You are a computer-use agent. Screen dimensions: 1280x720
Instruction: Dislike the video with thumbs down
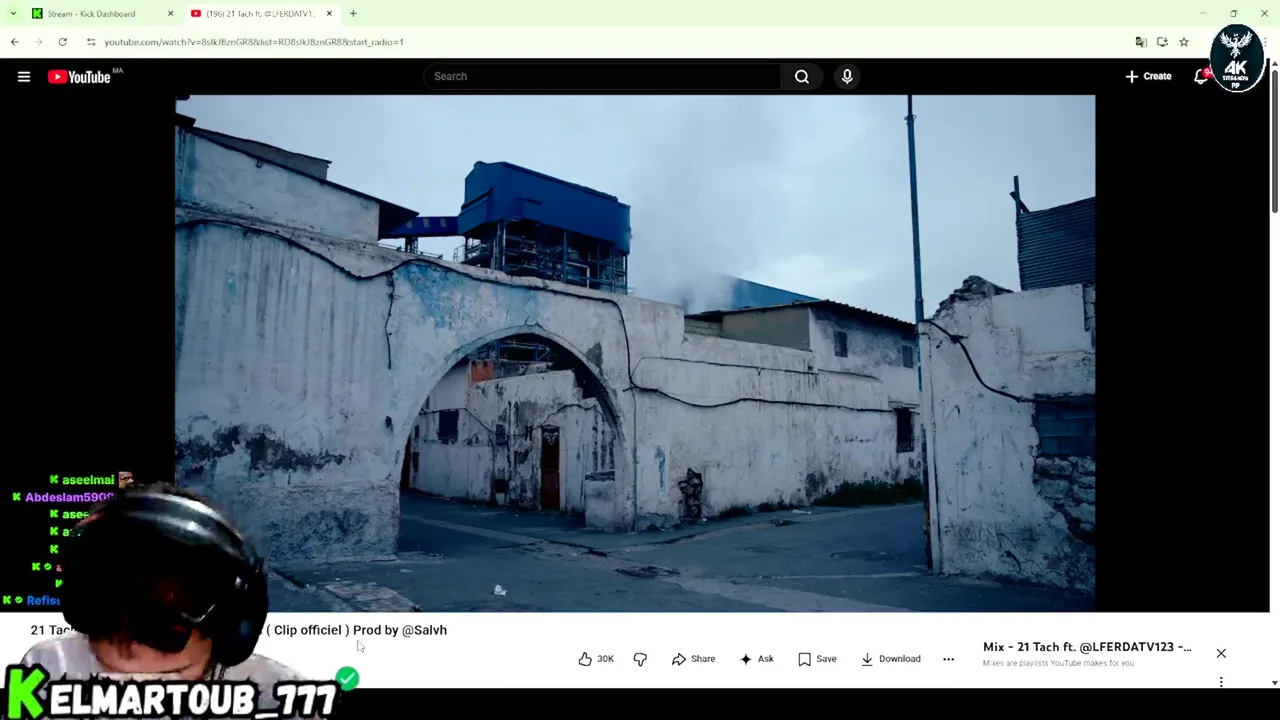(x=640, y=659)
